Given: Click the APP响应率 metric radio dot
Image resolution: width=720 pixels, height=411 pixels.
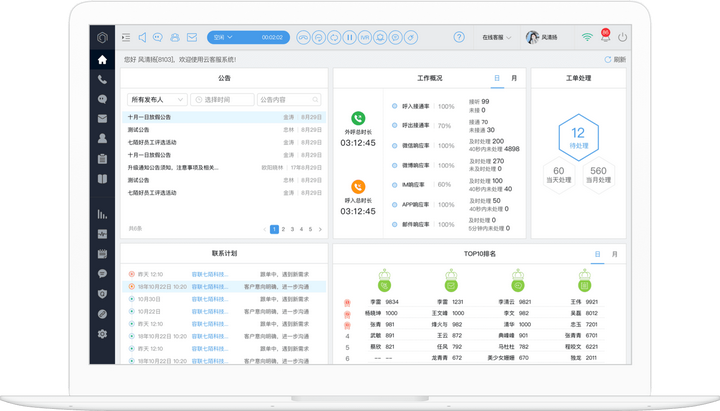Looking at the screenshot, I should [x=394, y=205].
